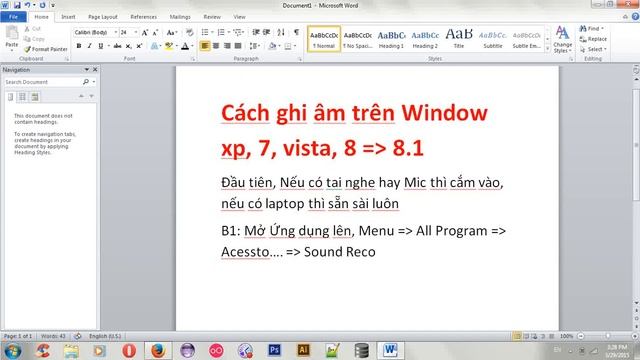Open the Change Styles menu
The width and height of the screenshot is (640, 360).
tap(562, 40)
